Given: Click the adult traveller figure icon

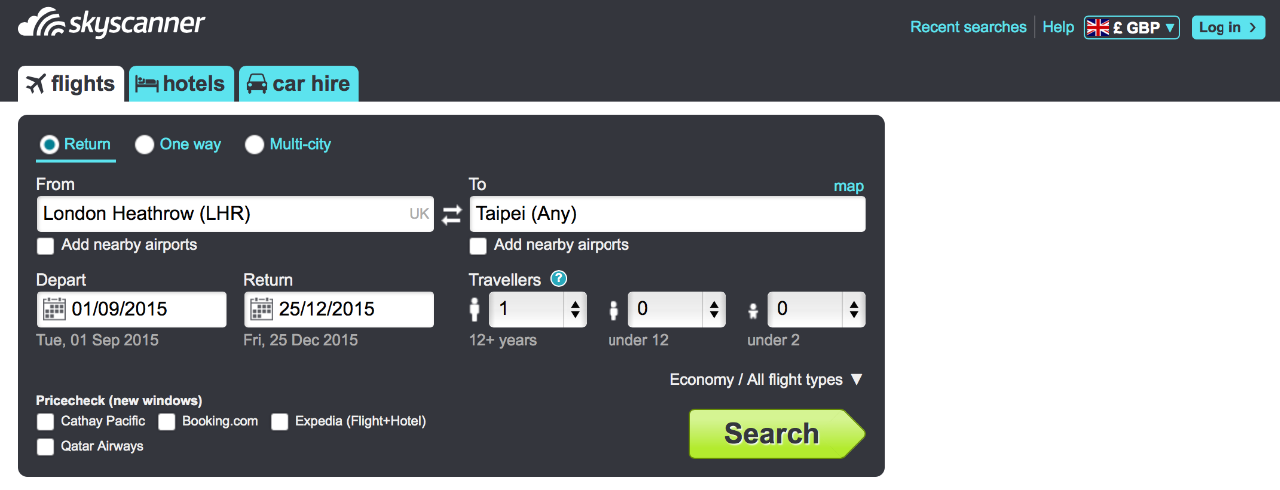Looking at the screenshot, I should [x=475, y=309].
